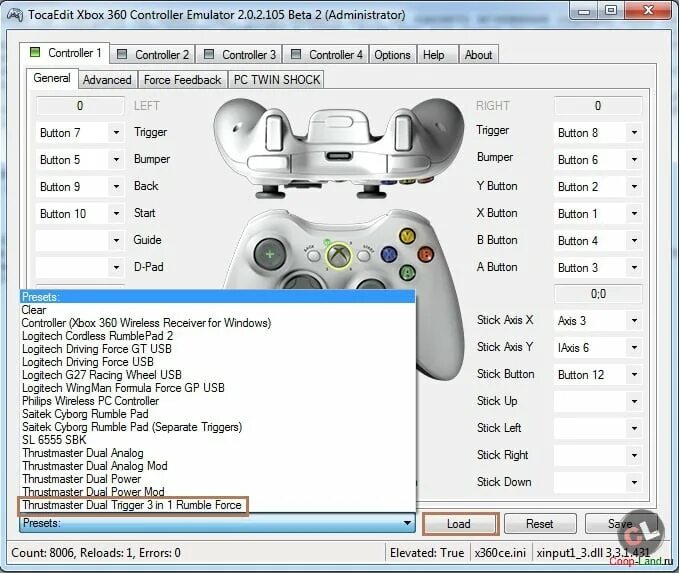Open the Options tab
The width and height of the screenshot is (680, 574).
click(x=392, y=55)
